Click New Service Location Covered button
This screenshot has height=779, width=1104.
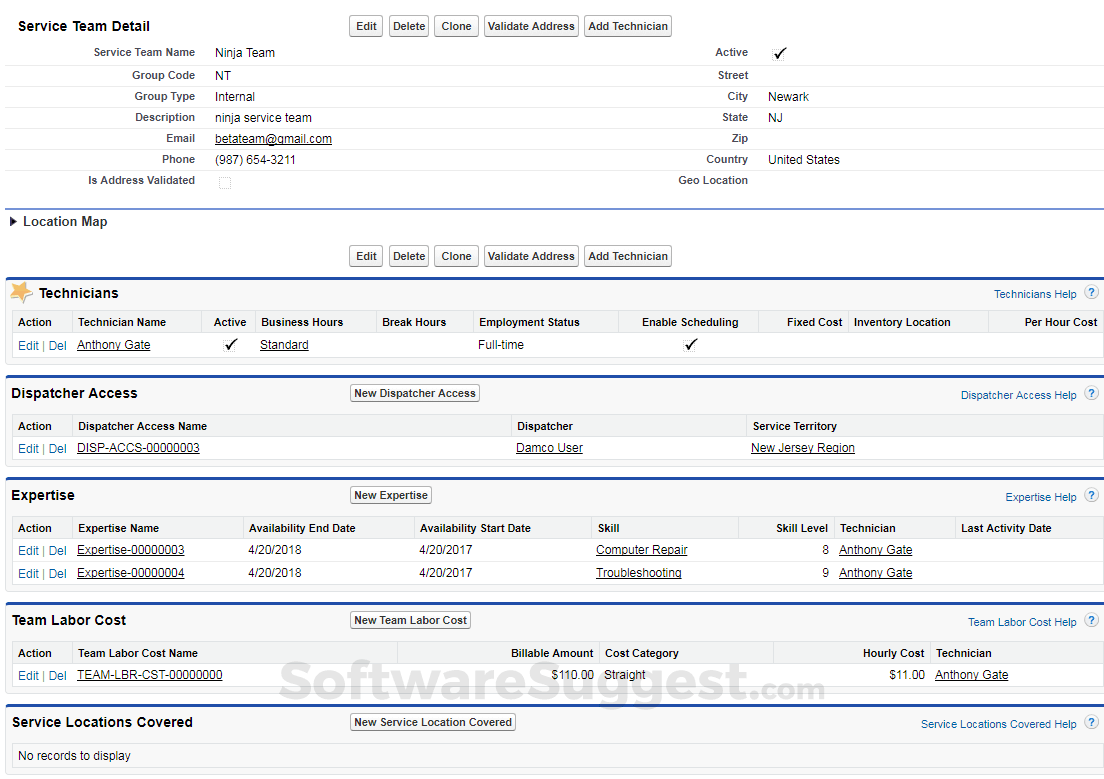pos(433,722)
